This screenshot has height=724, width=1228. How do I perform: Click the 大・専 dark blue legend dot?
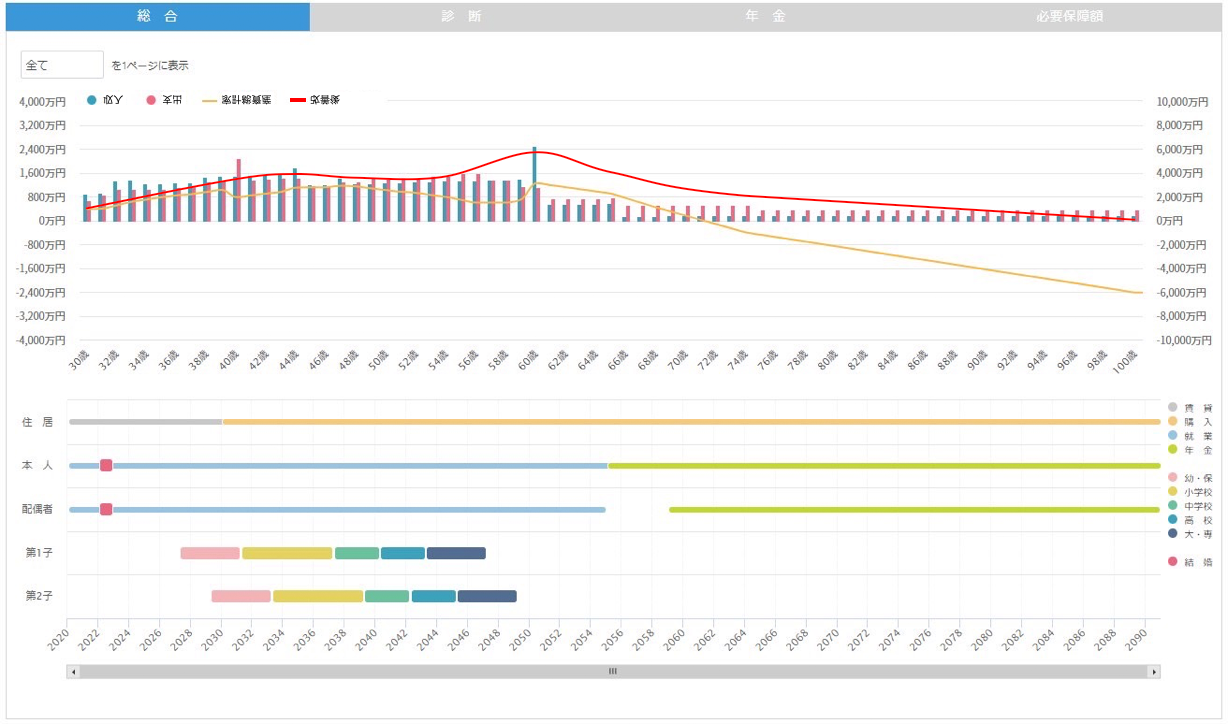[1172, 534]
